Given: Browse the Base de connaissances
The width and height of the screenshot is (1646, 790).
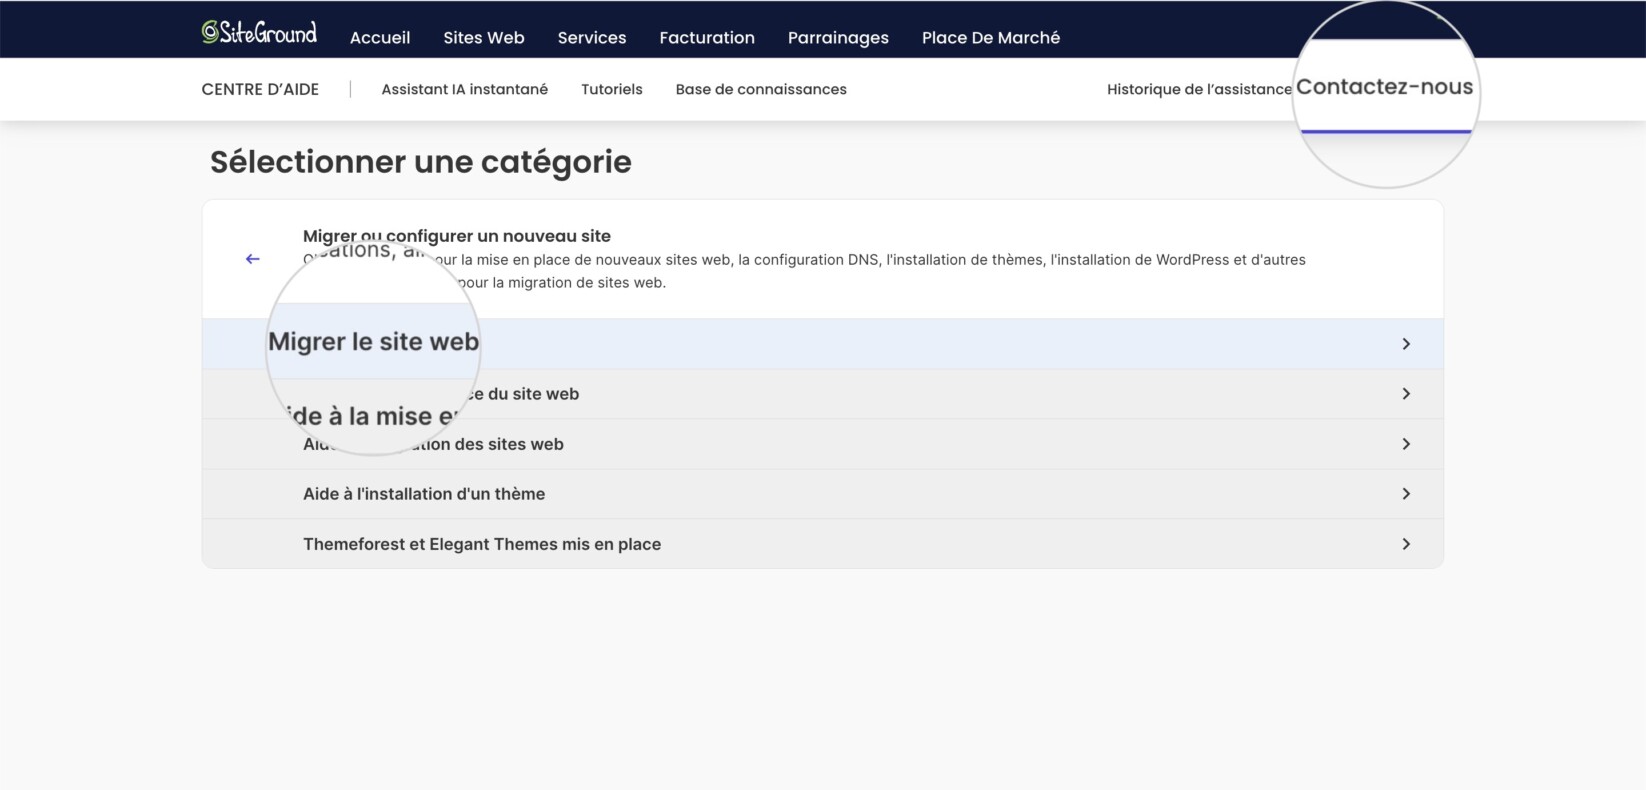Looking at the screenshot, I should click(x=761, y=89).
